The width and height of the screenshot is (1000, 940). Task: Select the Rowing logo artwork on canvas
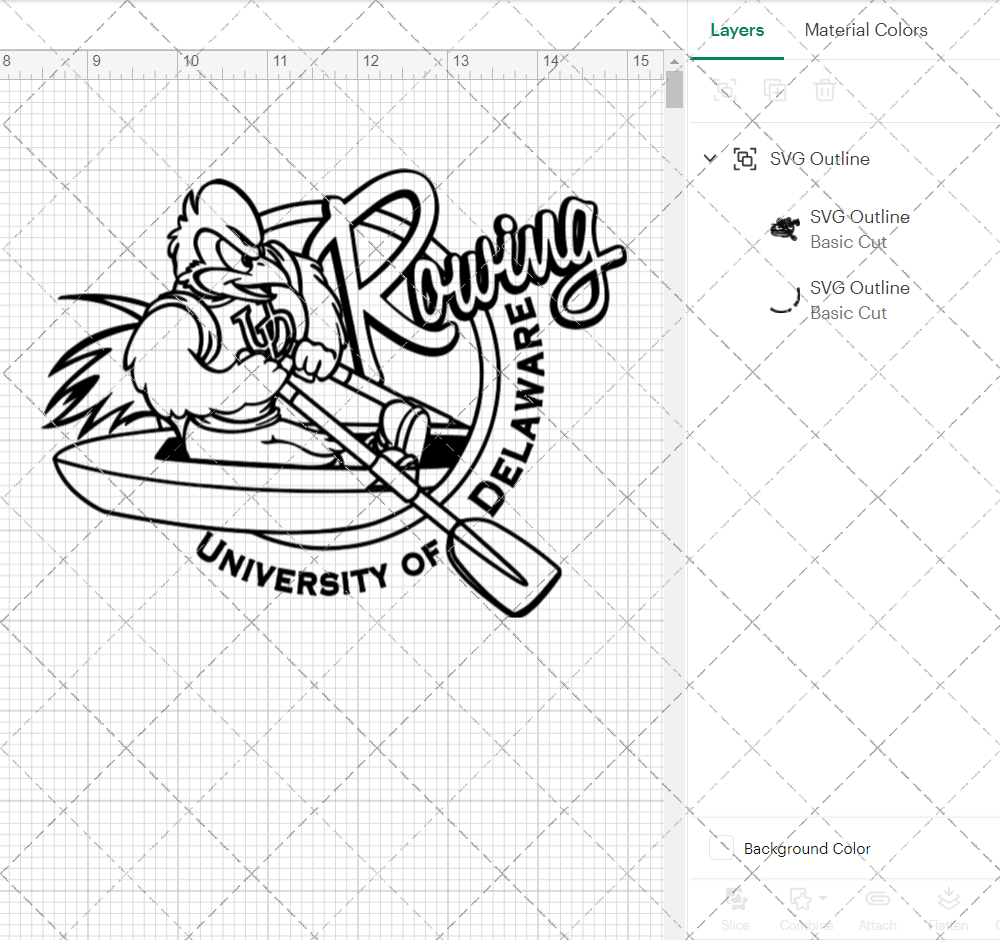[x=335, y=393]
